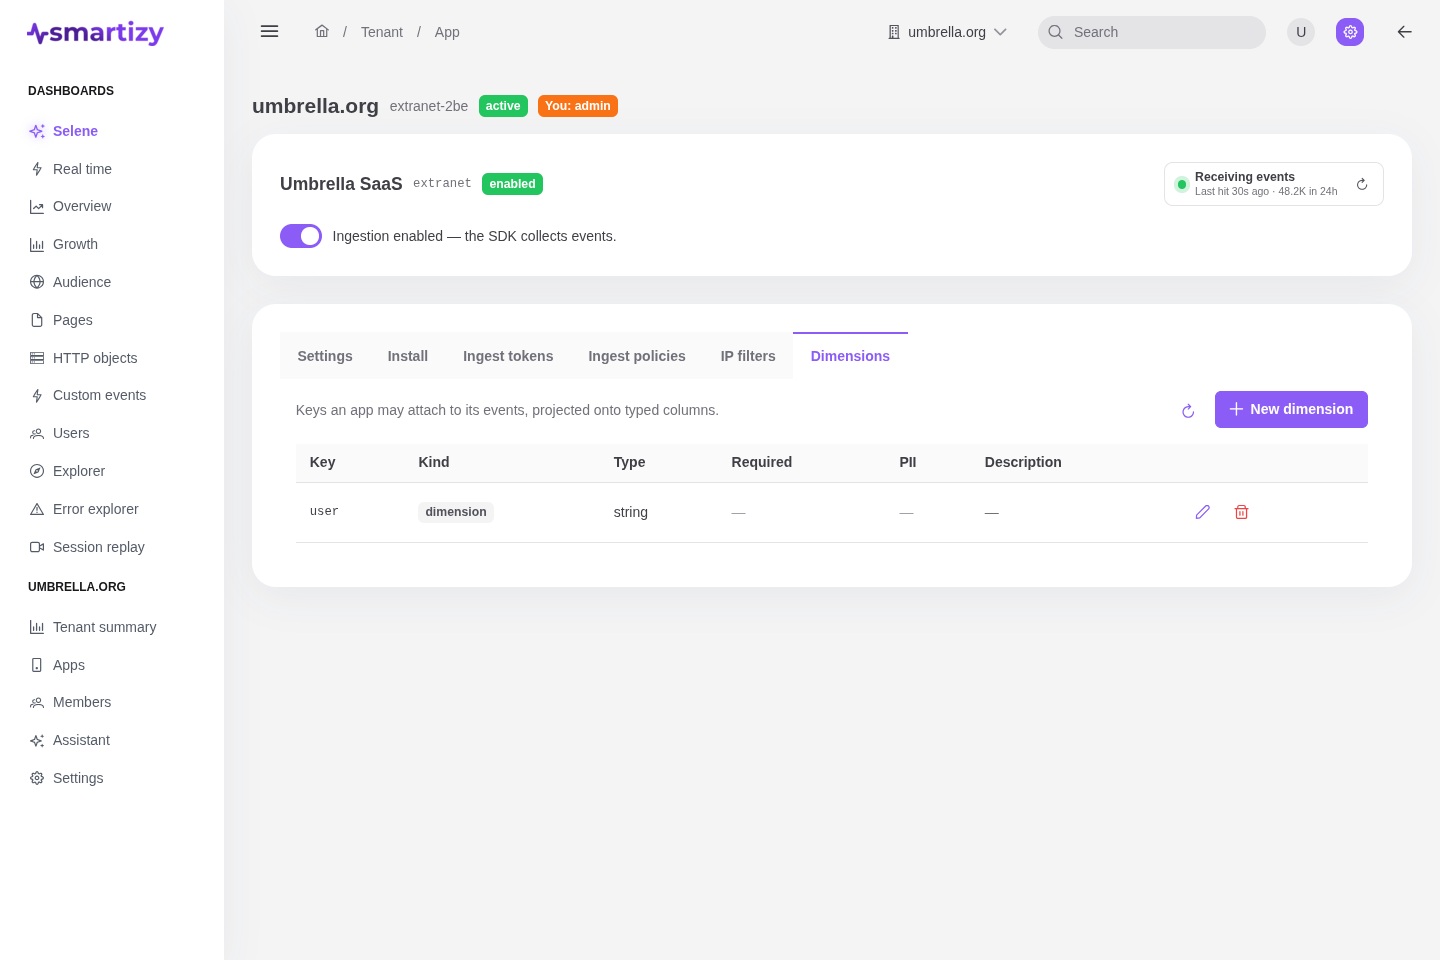Click the Assistant sparkle icon
The image size is (1440, 960).
pos(37,741)
